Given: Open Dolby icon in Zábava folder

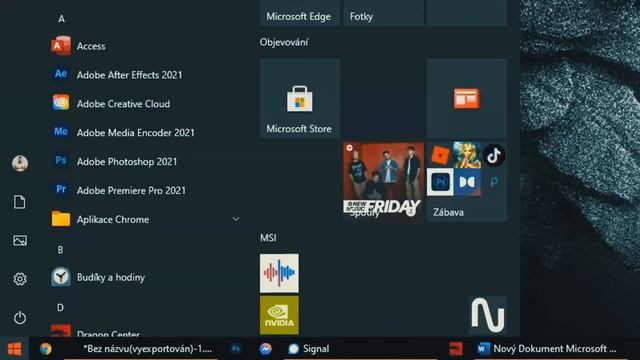Looking at the screenshot, I should (x=467, y=182).
